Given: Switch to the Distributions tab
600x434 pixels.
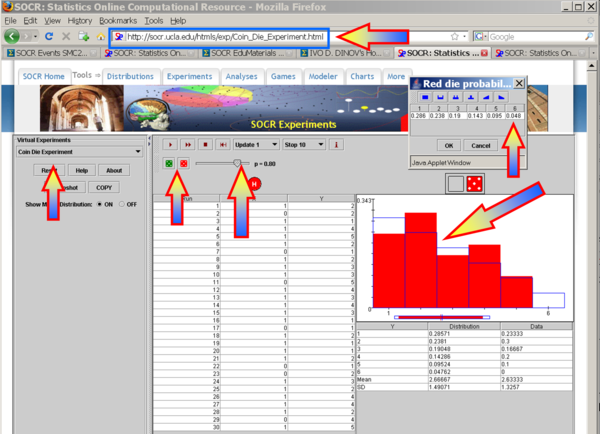Looking at the screenshot, I should pyautogui.click(x=130, y=76).
